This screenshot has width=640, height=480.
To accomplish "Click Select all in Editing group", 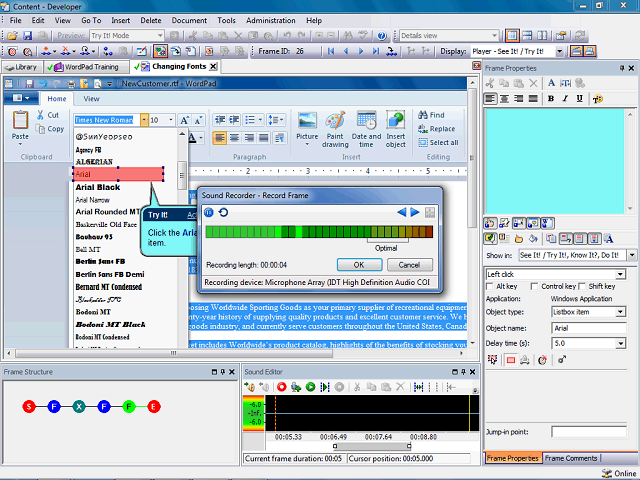I will click(x=438, y=142).
